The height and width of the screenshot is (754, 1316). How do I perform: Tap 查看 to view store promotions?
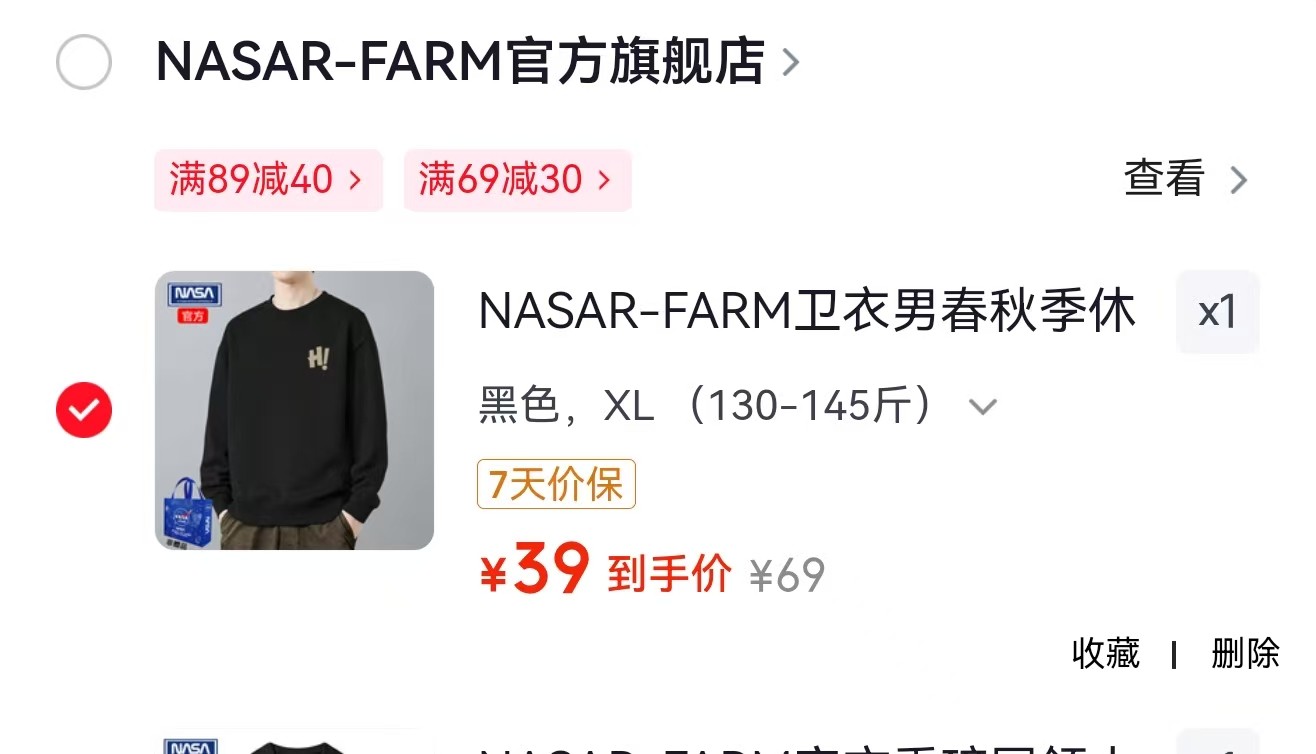pos(1164,180)
